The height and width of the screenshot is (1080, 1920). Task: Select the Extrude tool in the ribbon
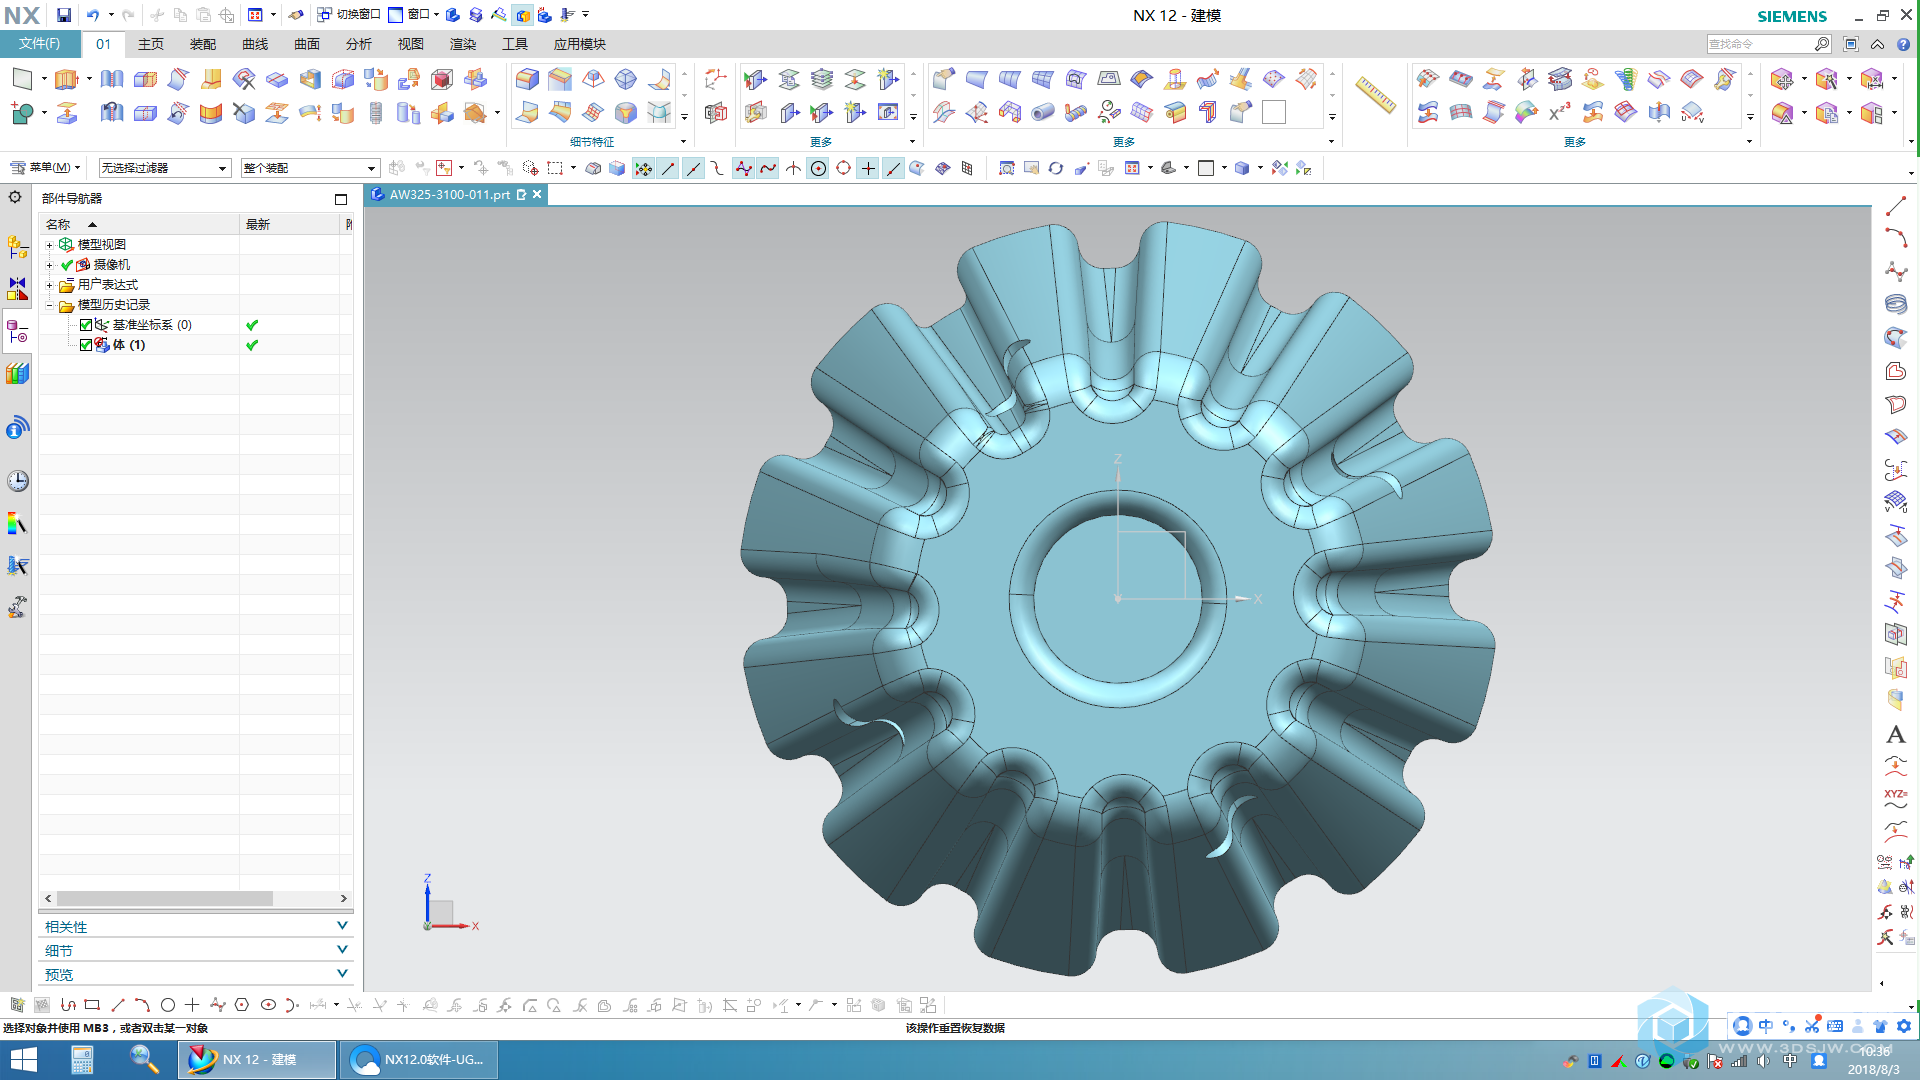pyautogui.click(x=66, y=79)
